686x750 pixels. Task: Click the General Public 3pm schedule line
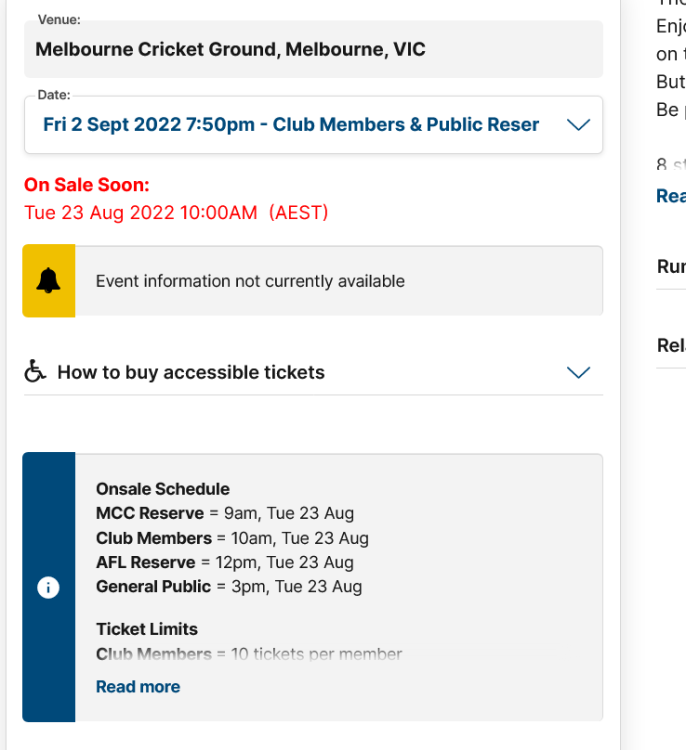229,586
